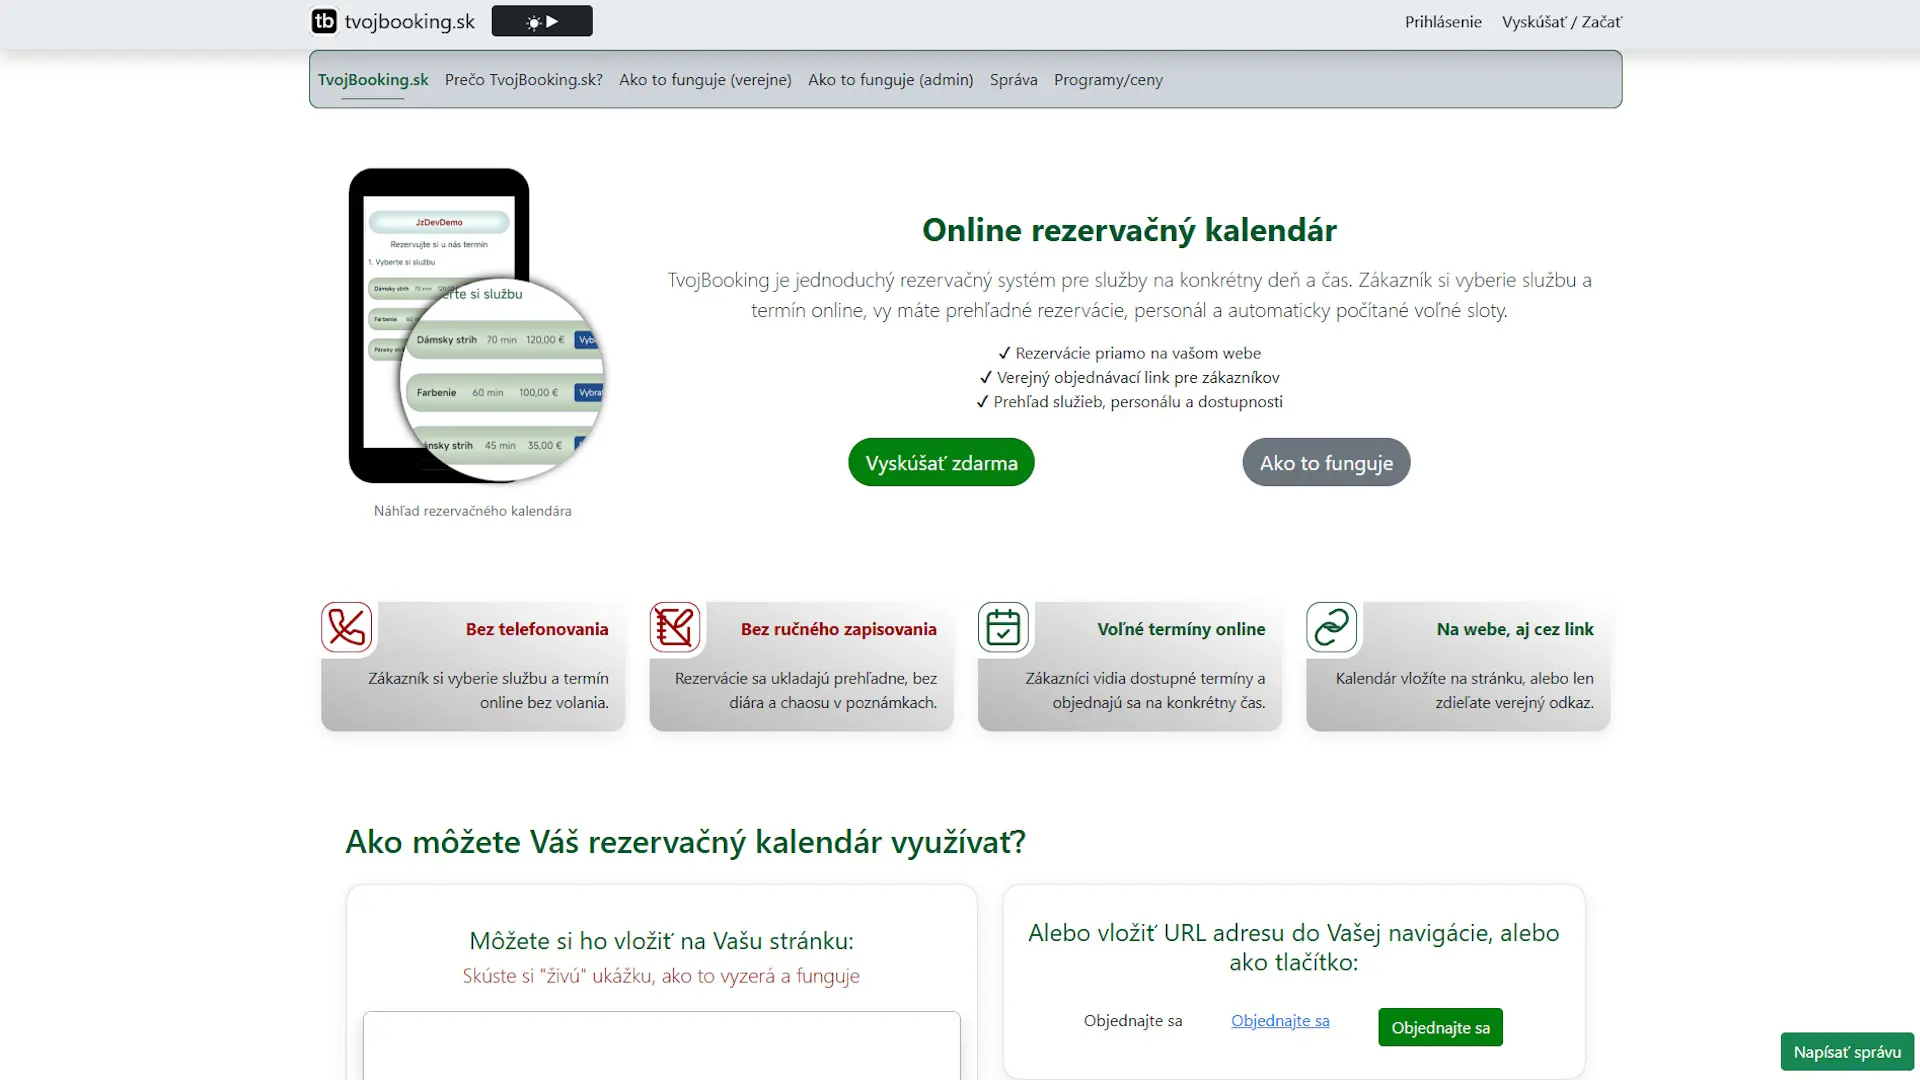Click the Skúste si živú ukážku text

pos(661,976)
